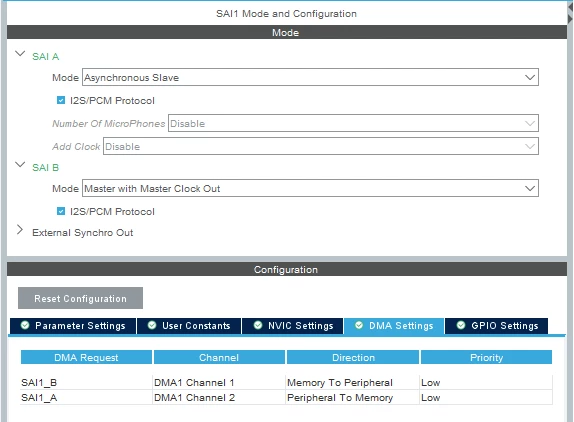Open the Number Of MicroPhones dropdown
574x422 pixels.
[x=353, y=123]
